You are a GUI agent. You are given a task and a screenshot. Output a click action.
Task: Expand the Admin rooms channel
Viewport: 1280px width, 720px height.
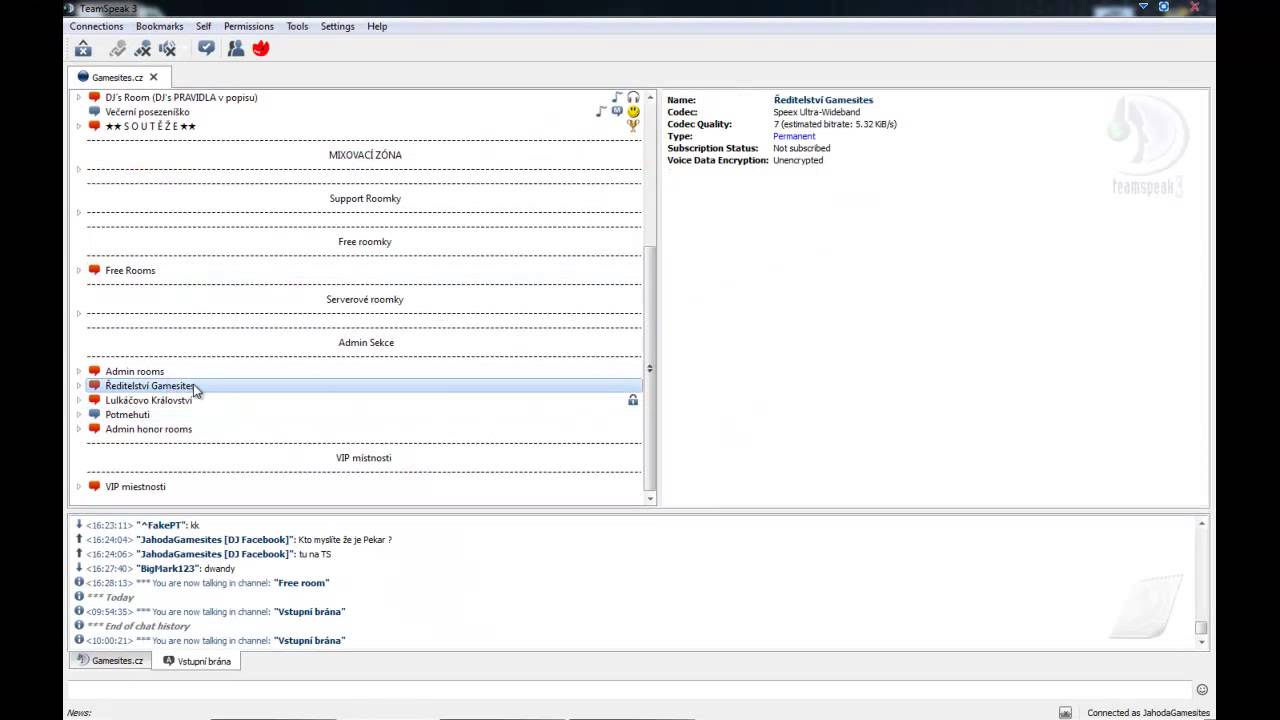click(x=79, y=371)
